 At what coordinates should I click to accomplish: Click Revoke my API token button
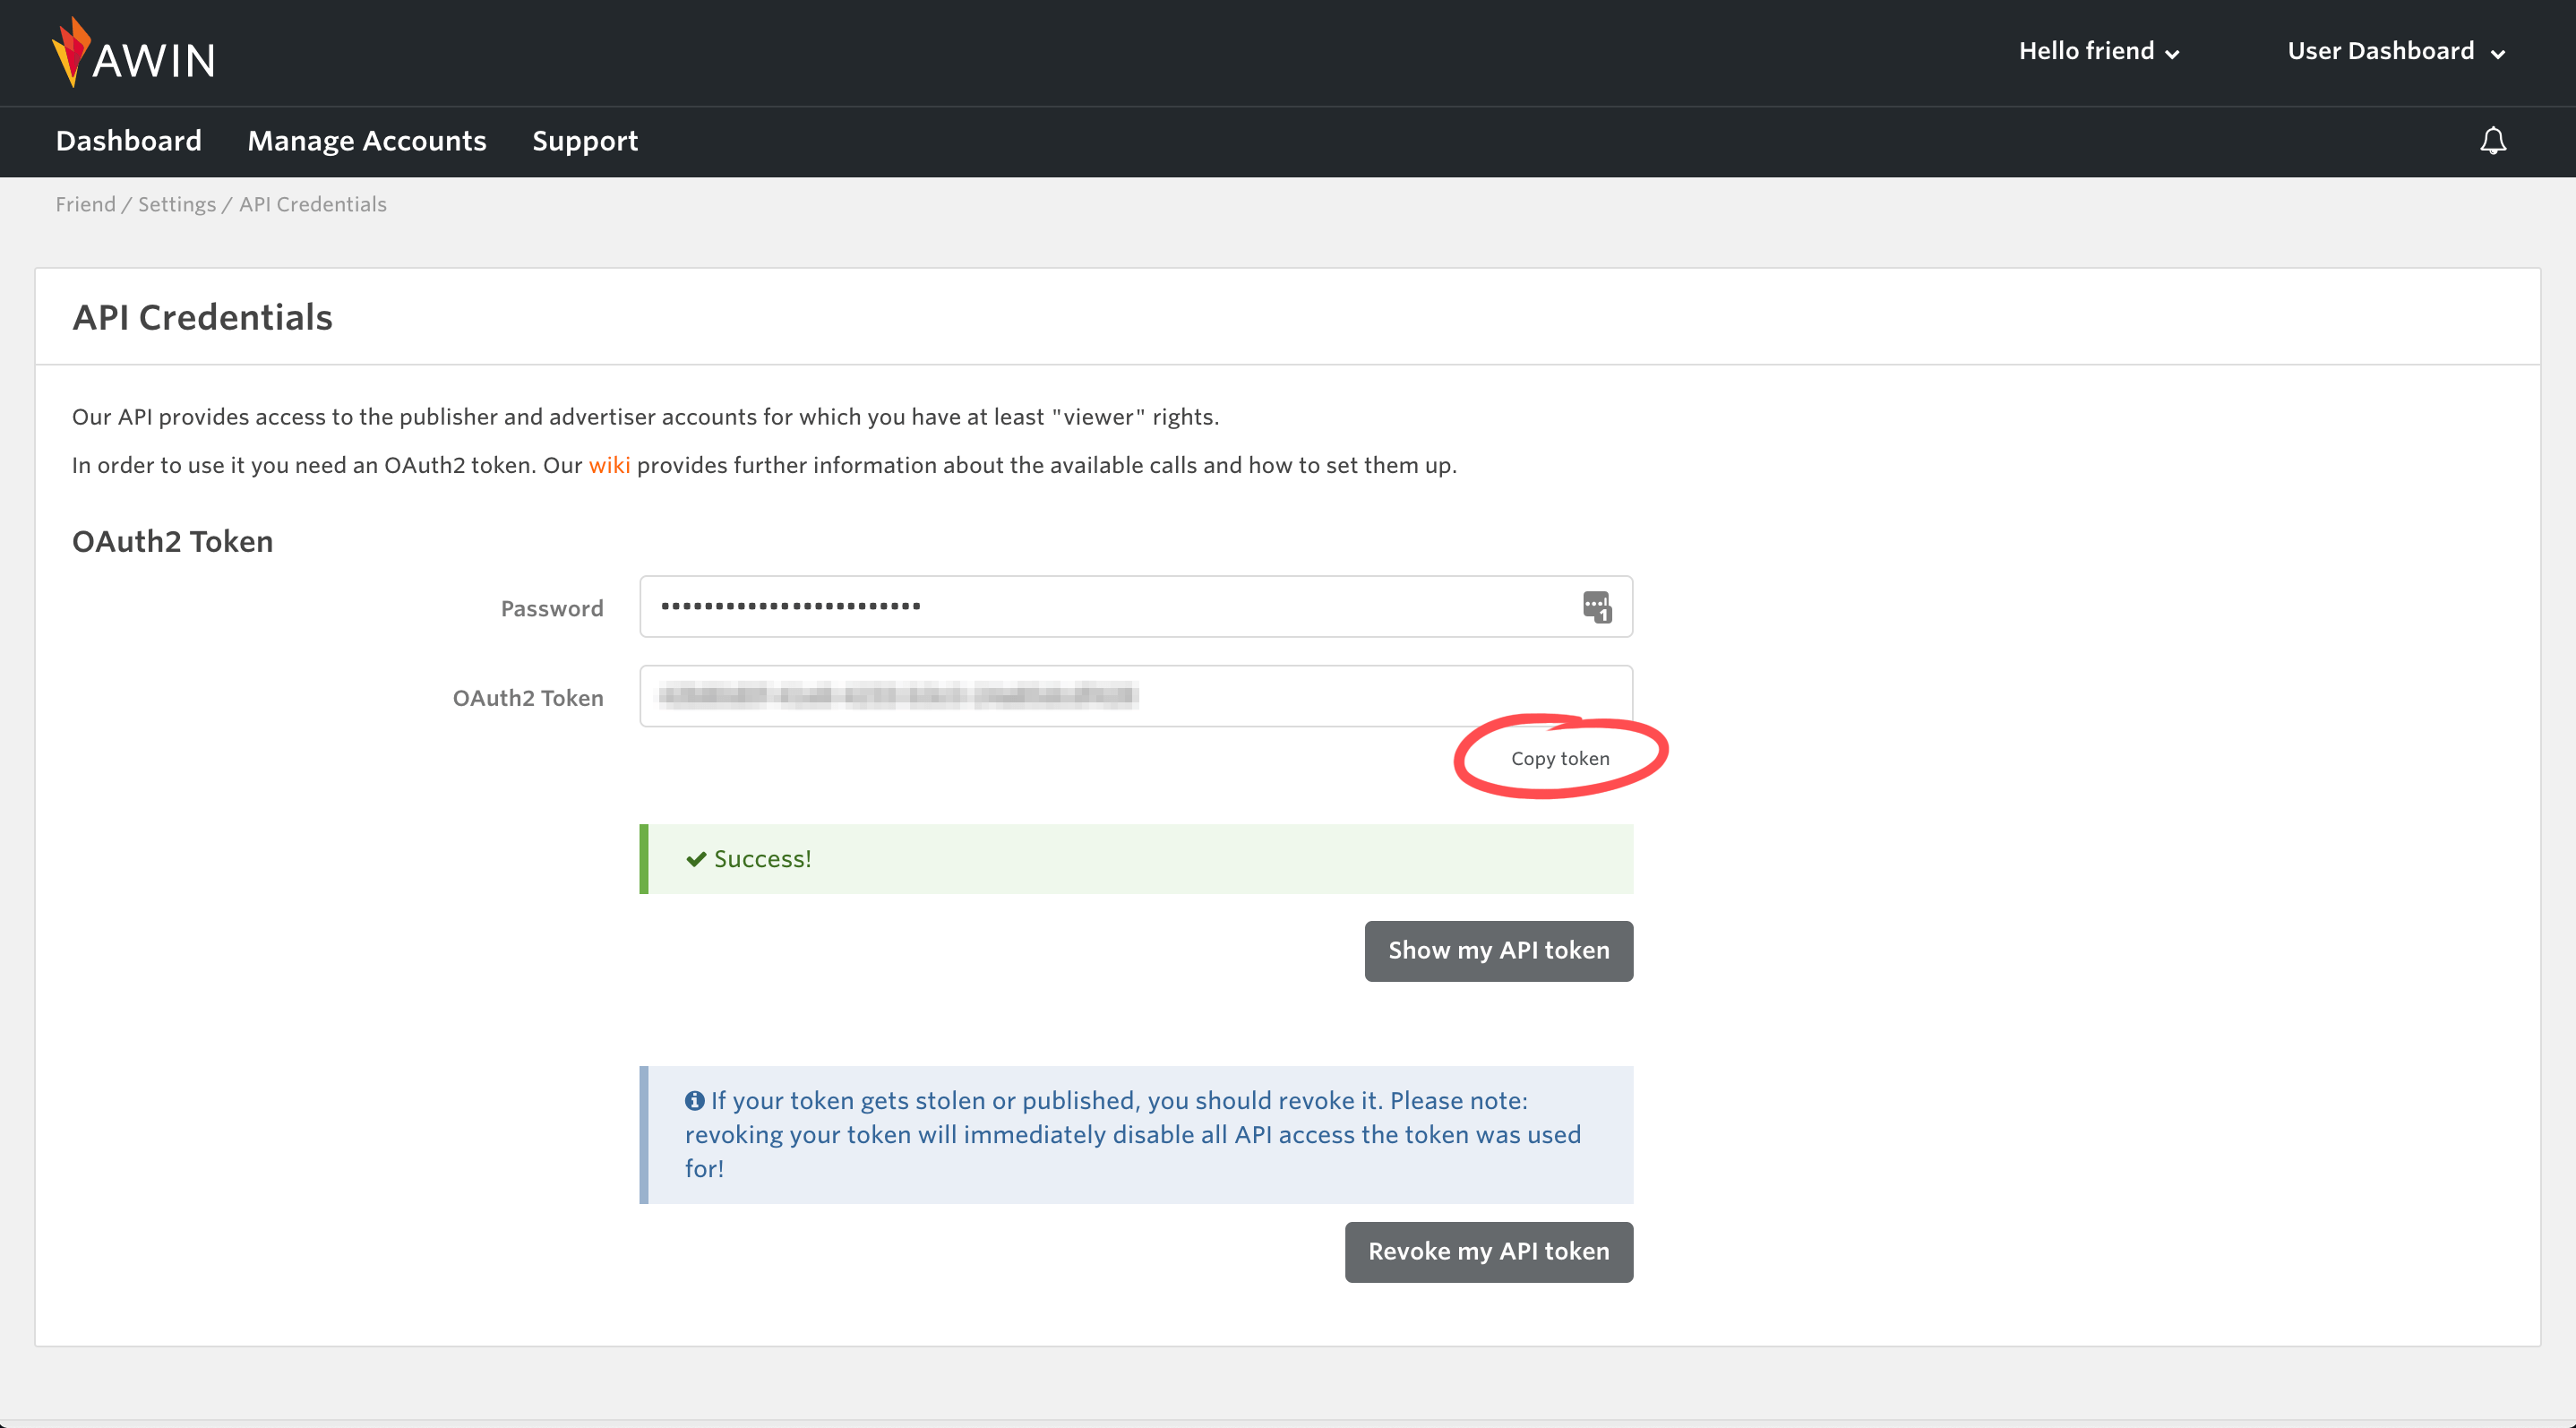click(x=1489, y=1252)
